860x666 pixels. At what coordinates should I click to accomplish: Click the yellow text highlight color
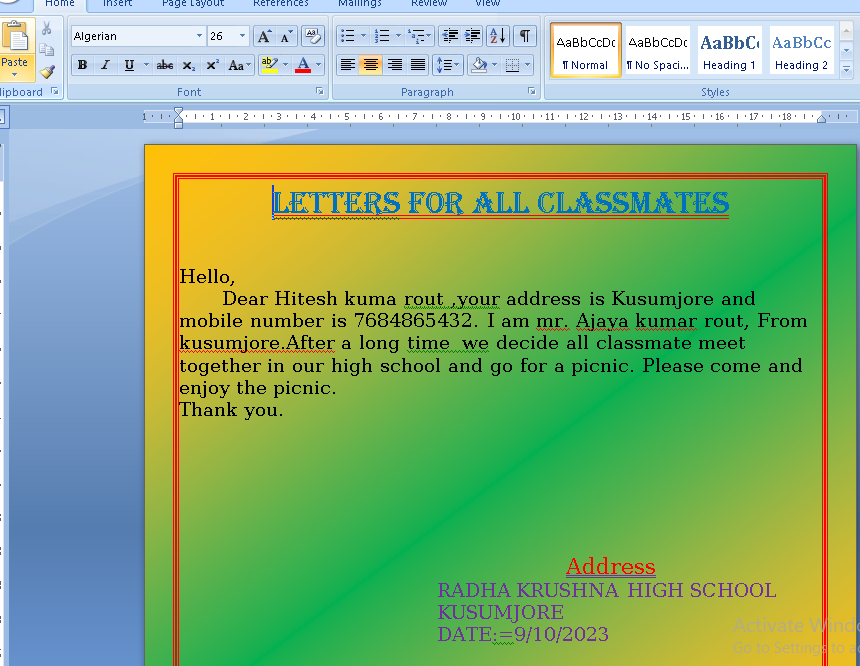coord(267,66)
